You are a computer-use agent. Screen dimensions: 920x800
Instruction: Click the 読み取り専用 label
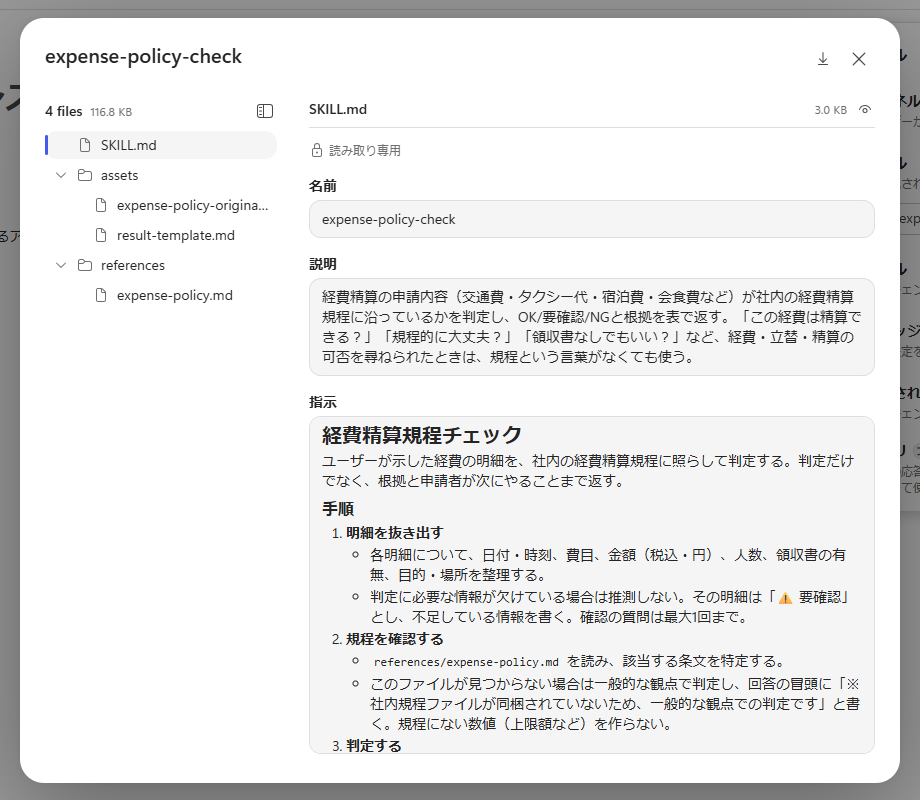point(365,150)
